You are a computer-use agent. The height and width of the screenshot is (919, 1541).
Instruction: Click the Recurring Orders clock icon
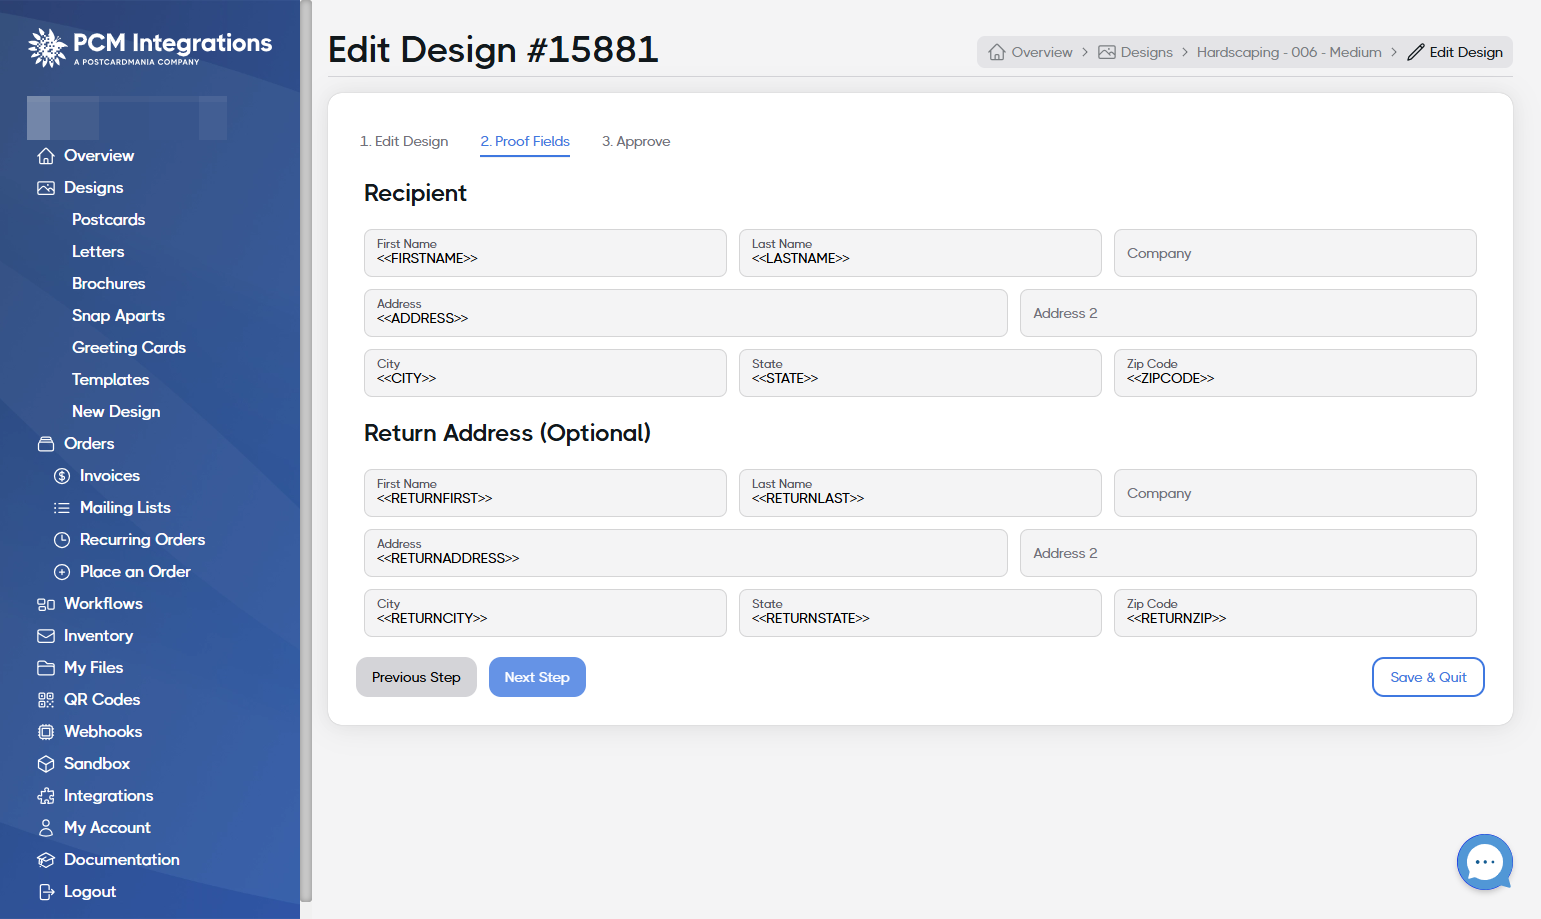pos(62,540)
